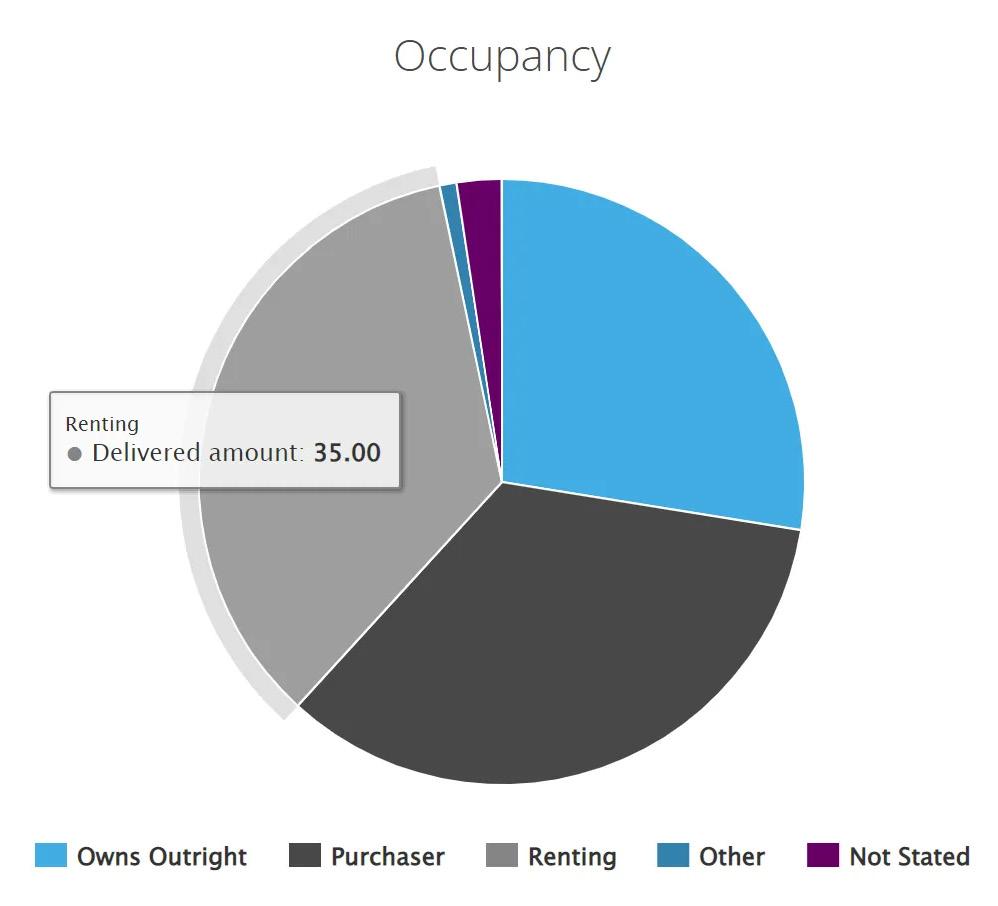998x906 pixels.
Task: Hide the Other series via legend label
Action: pyautogui.click(x=732, y=857)
